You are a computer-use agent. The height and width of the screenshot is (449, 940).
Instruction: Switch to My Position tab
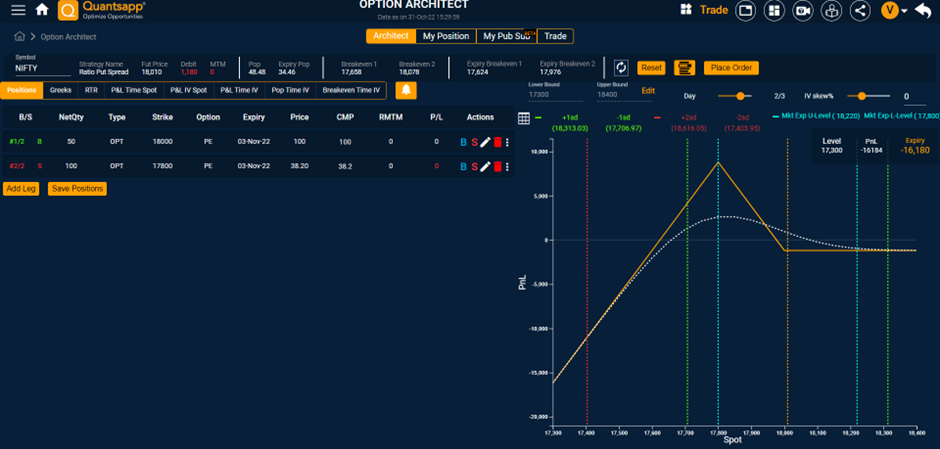446,36
